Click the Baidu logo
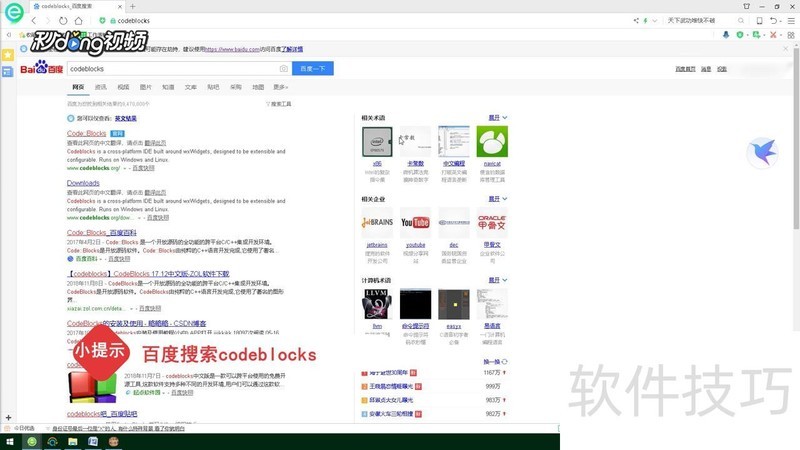 click(x=41, y=68)
